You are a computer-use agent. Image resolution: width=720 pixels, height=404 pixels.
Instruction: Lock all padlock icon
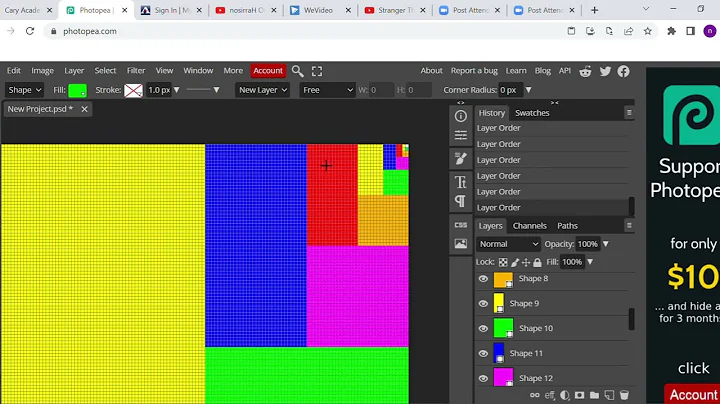(537, 262)
